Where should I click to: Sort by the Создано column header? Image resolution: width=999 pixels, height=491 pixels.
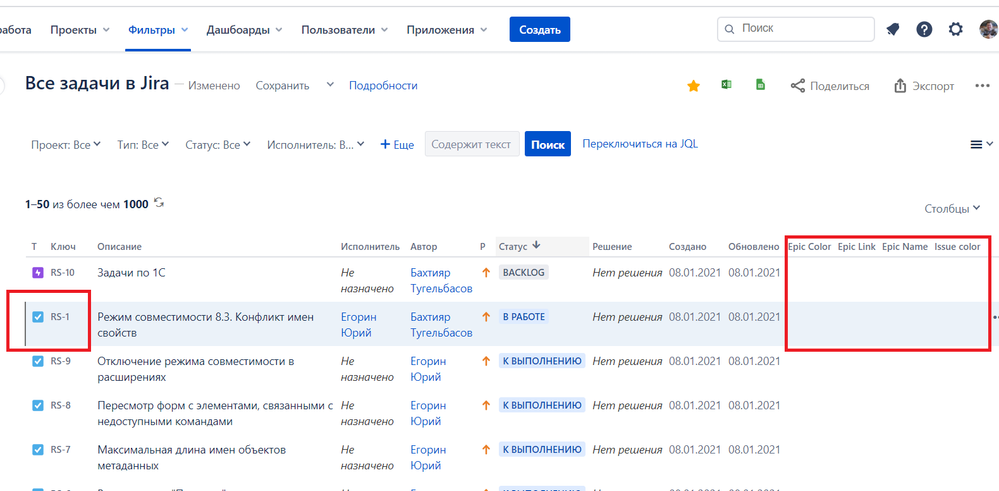687,246
